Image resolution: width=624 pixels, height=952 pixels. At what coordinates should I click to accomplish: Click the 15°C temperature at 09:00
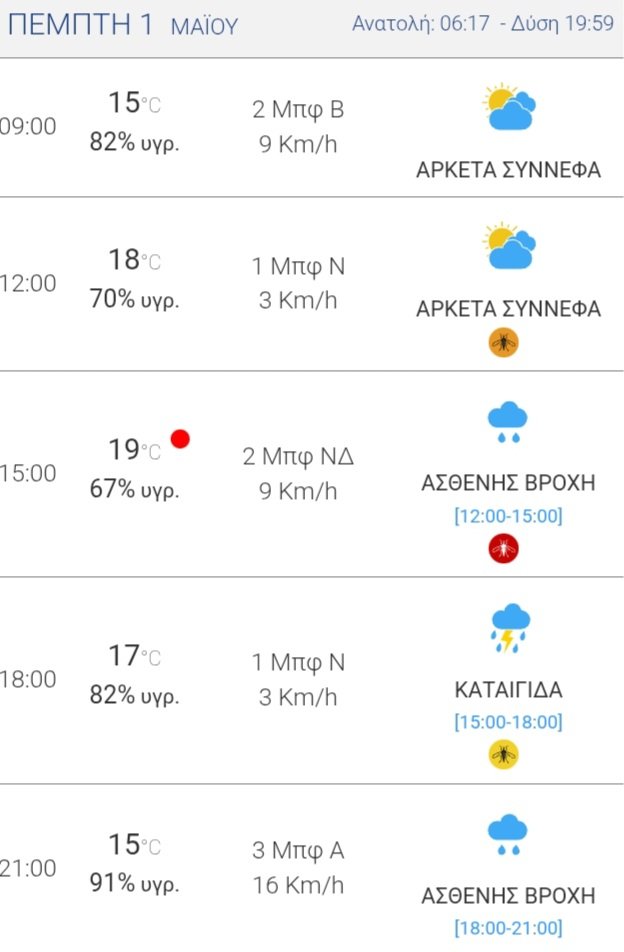(134, 103)
